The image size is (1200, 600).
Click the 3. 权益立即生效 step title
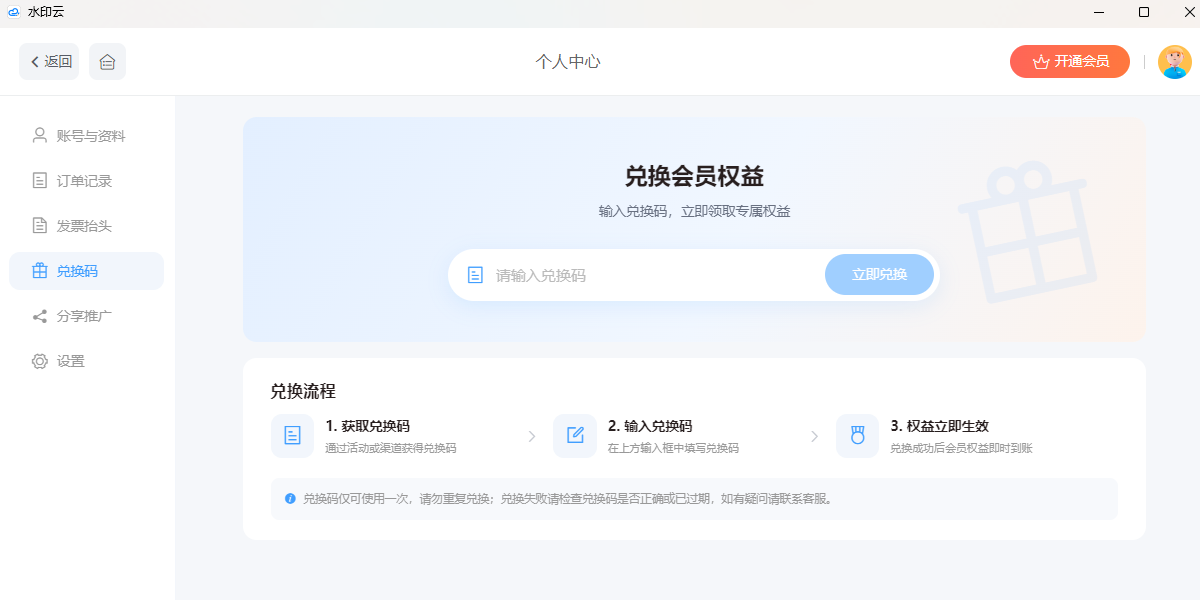pyautogui.click(x=940, y=426)
